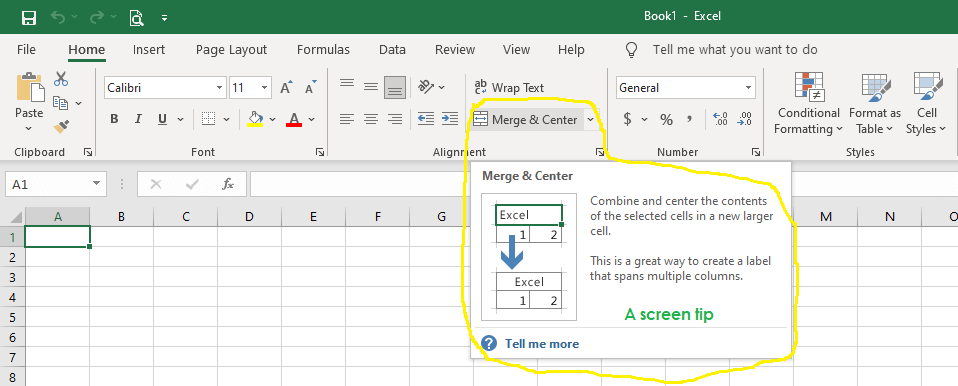The height and width of the screenshot is (386, 958).
Task: Open the Help tab
Action: click(571, 49)
